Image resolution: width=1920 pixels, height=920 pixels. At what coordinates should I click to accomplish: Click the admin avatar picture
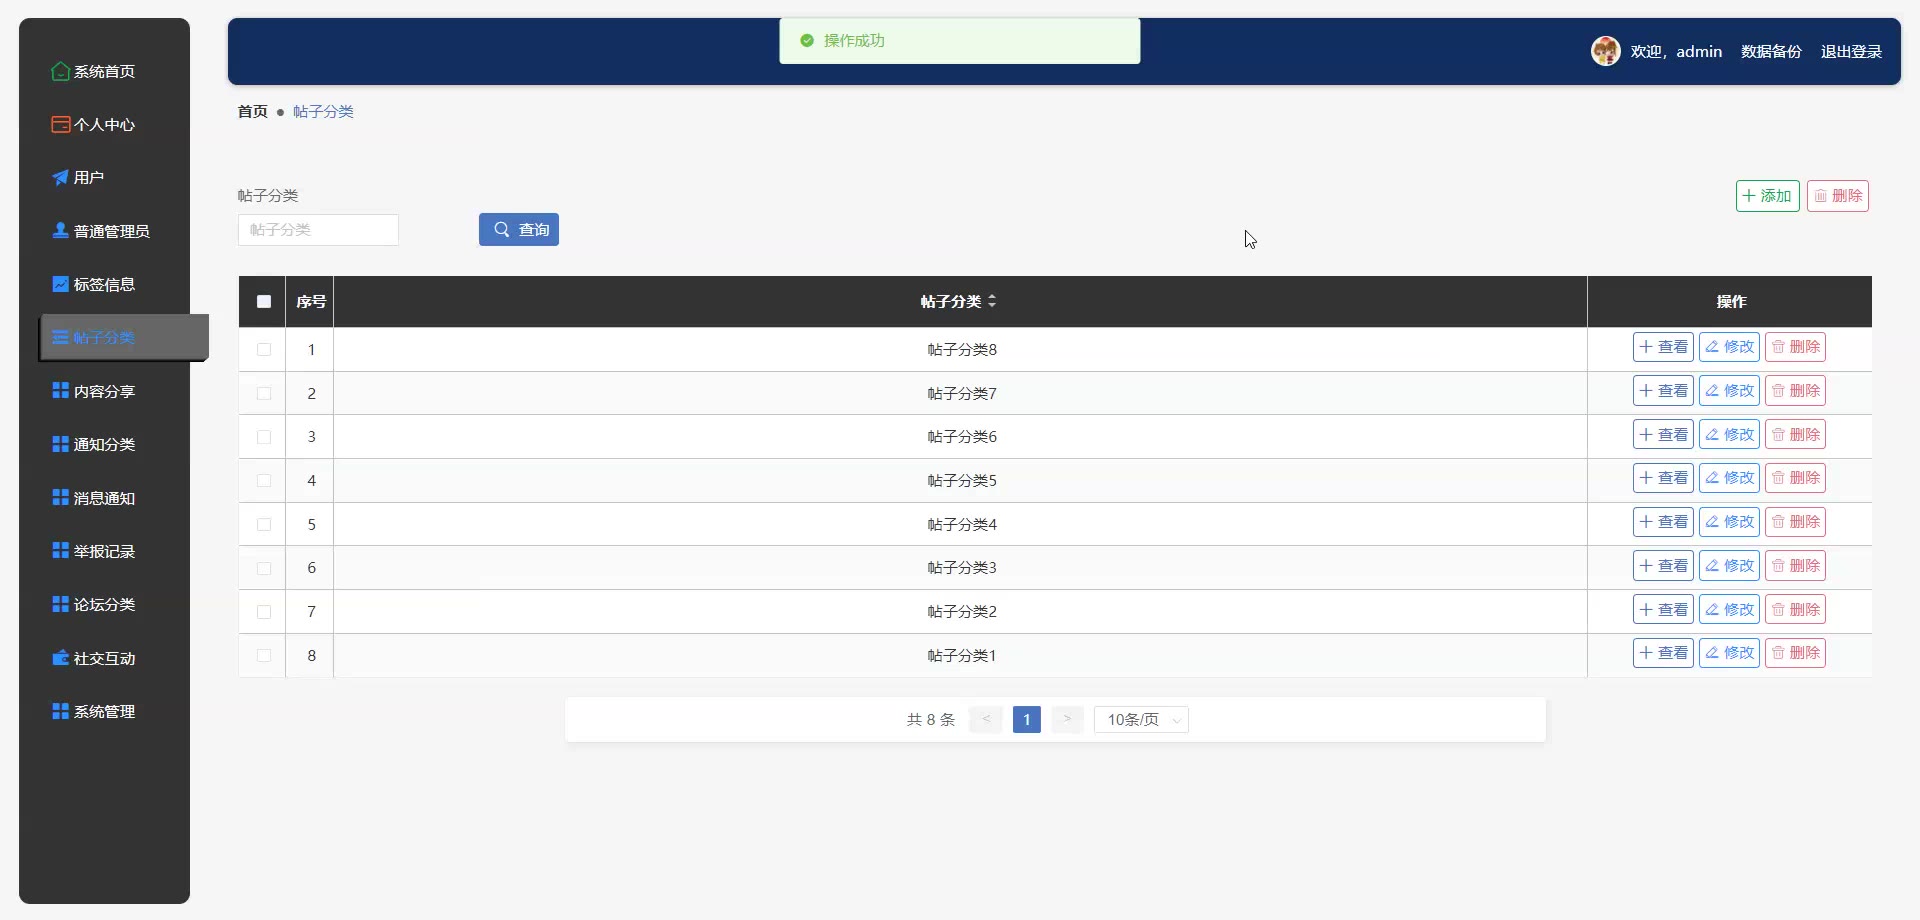pos(1606,51)
